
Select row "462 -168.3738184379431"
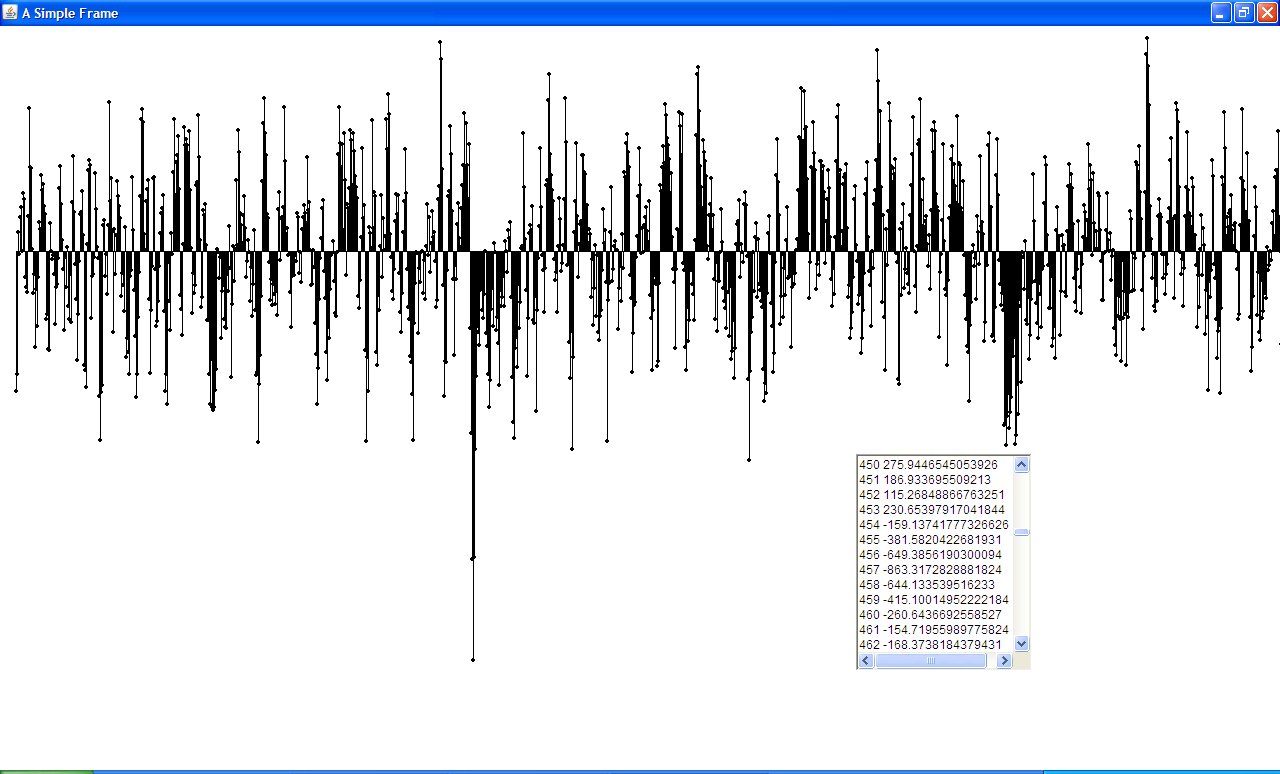point(936,645)
